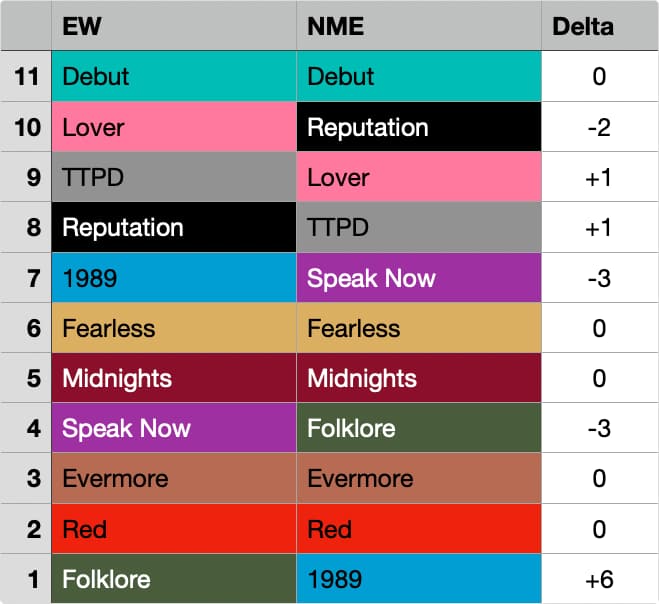The image size is (659, 604).
Task: Click the -2 Delta cell
Action: coord(599,127)
